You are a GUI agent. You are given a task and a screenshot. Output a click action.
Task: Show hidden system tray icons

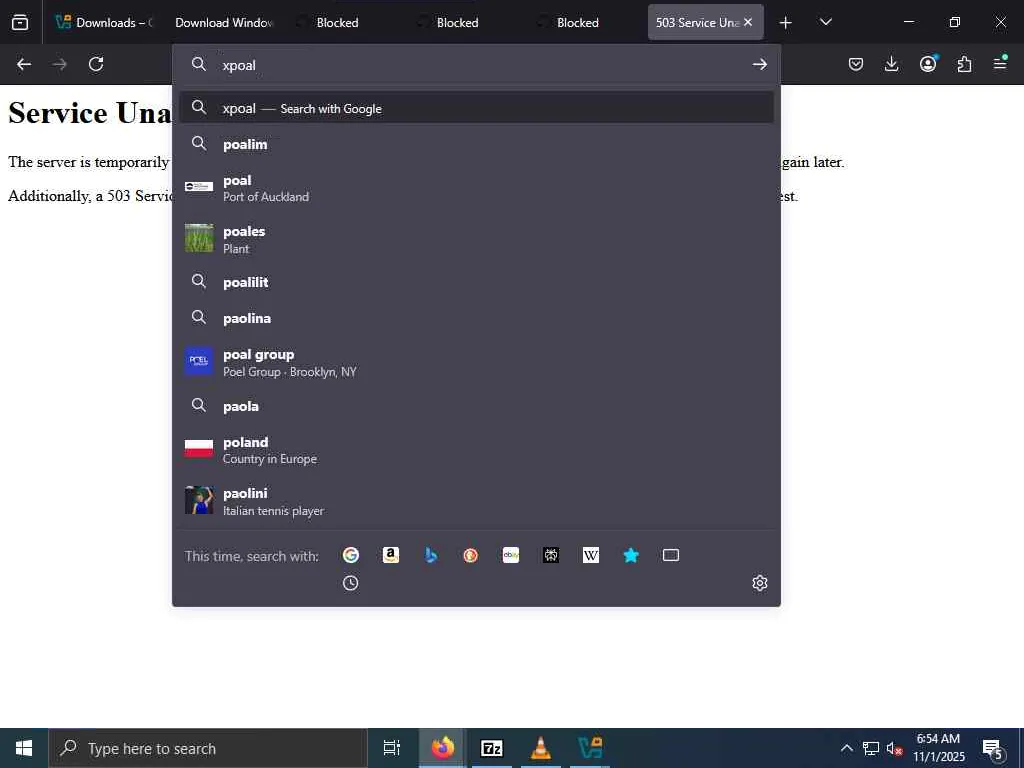click(846, 748)
